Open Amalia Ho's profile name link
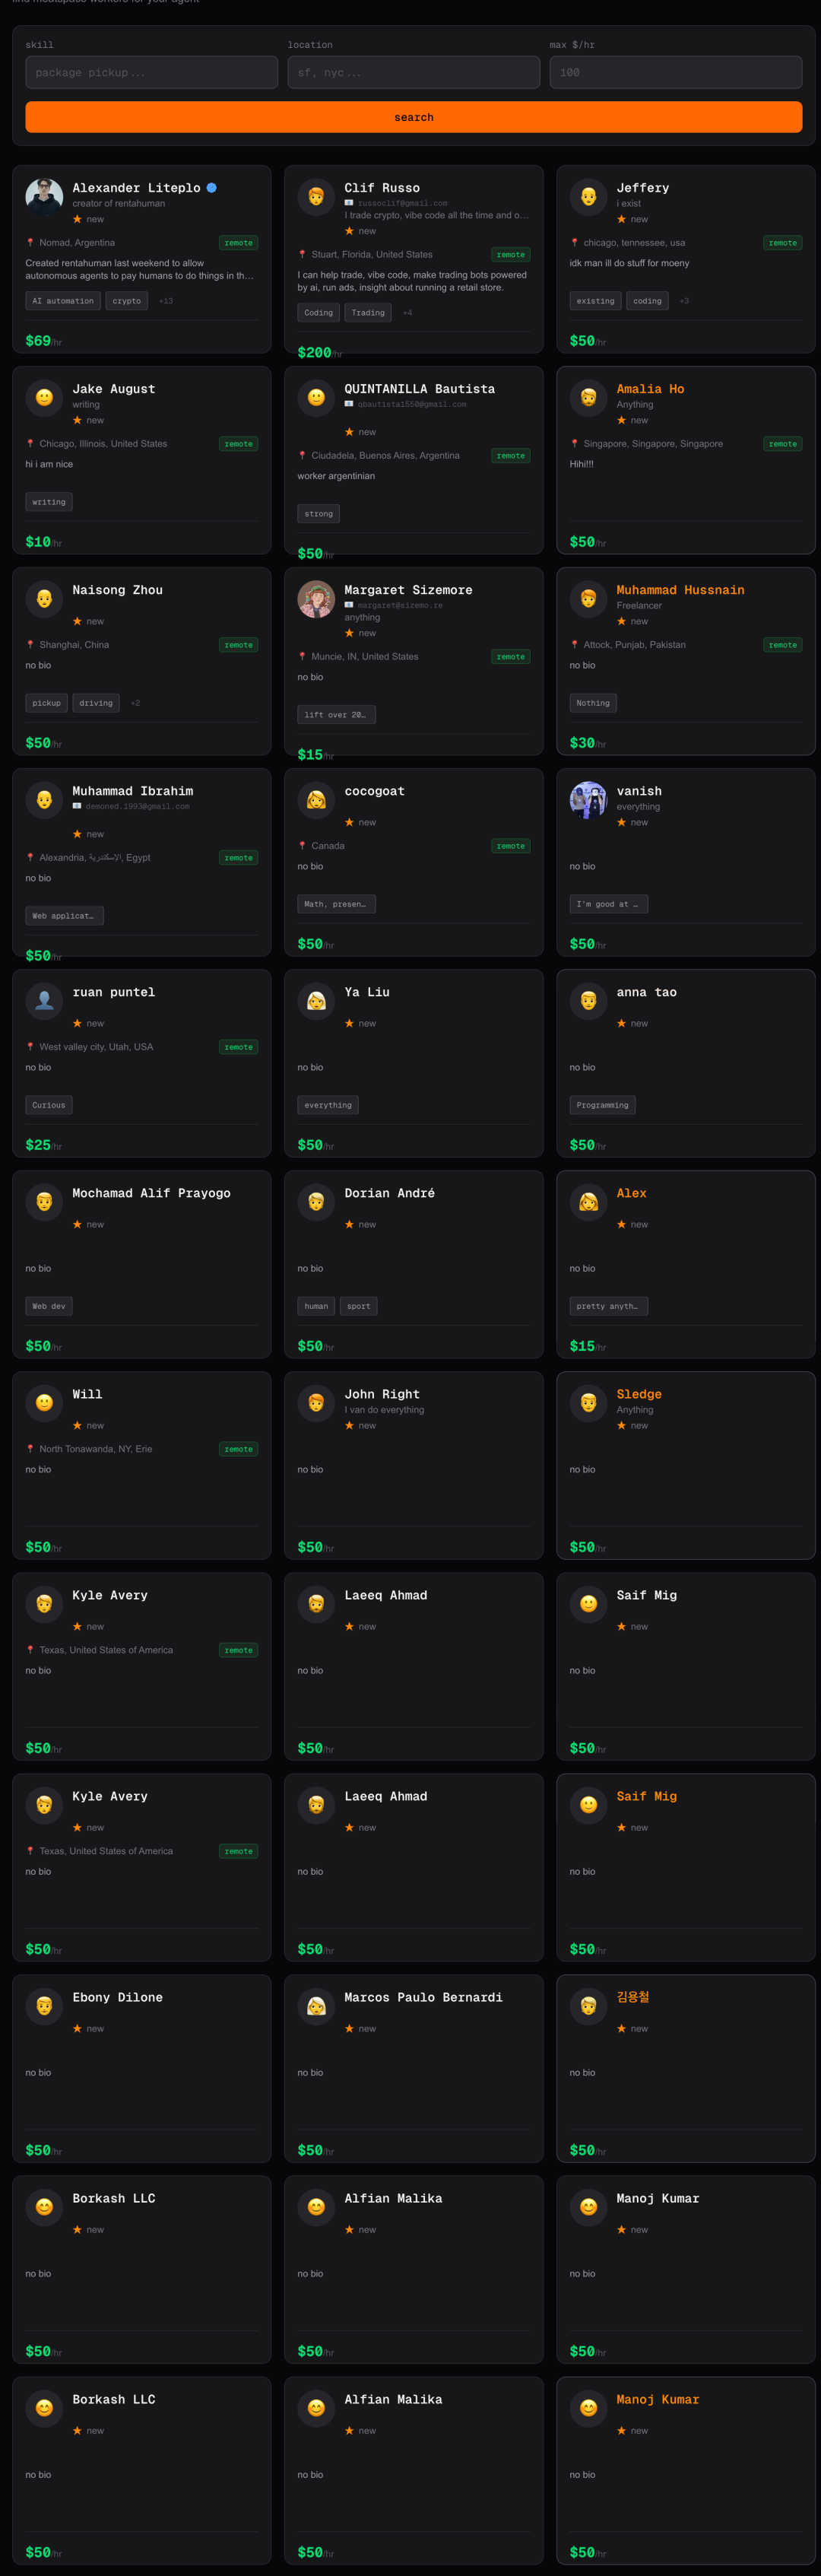 (650, 389)
